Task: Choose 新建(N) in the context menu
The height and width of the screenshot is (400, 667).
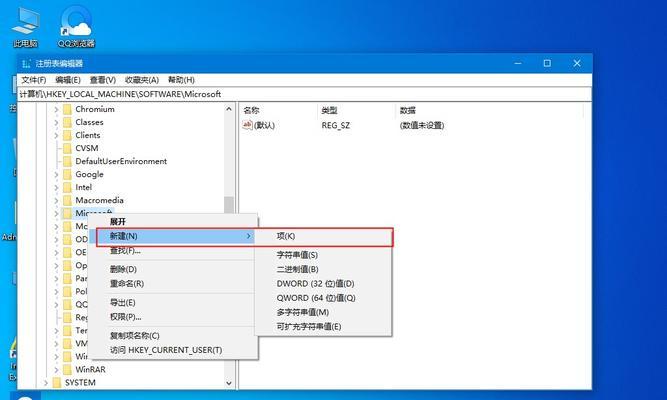Action: click(173, 236)
